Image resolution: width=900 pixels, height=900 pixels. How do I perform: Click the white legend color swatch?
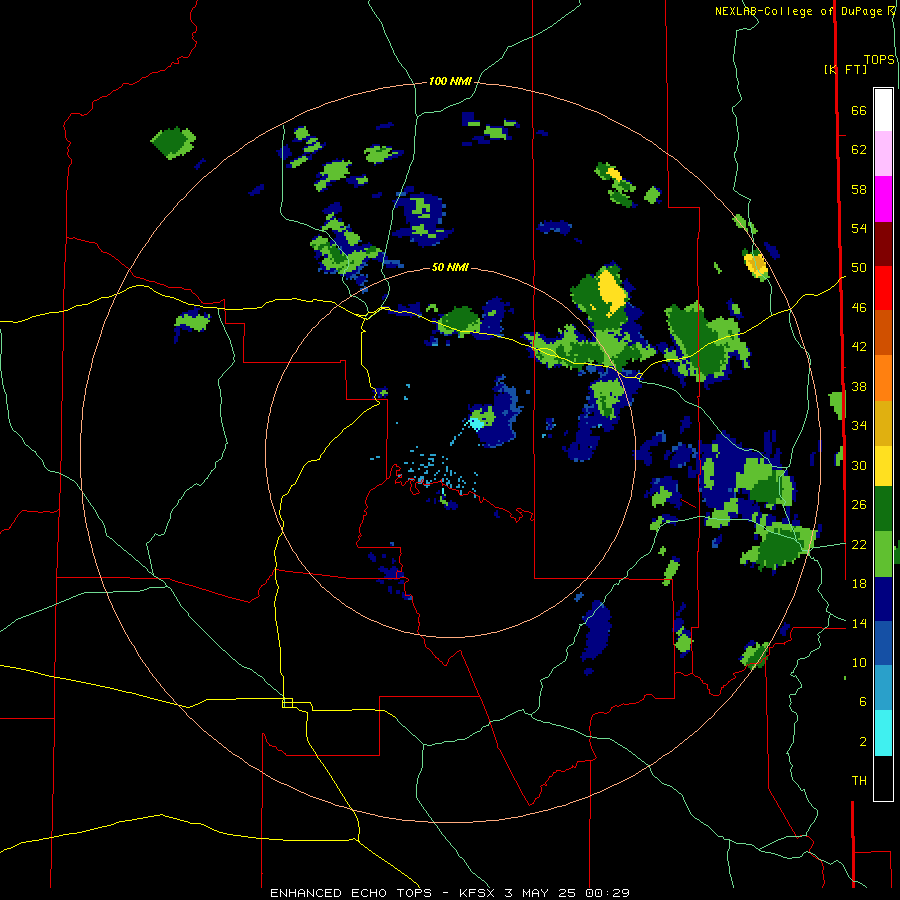coord(883,110)
